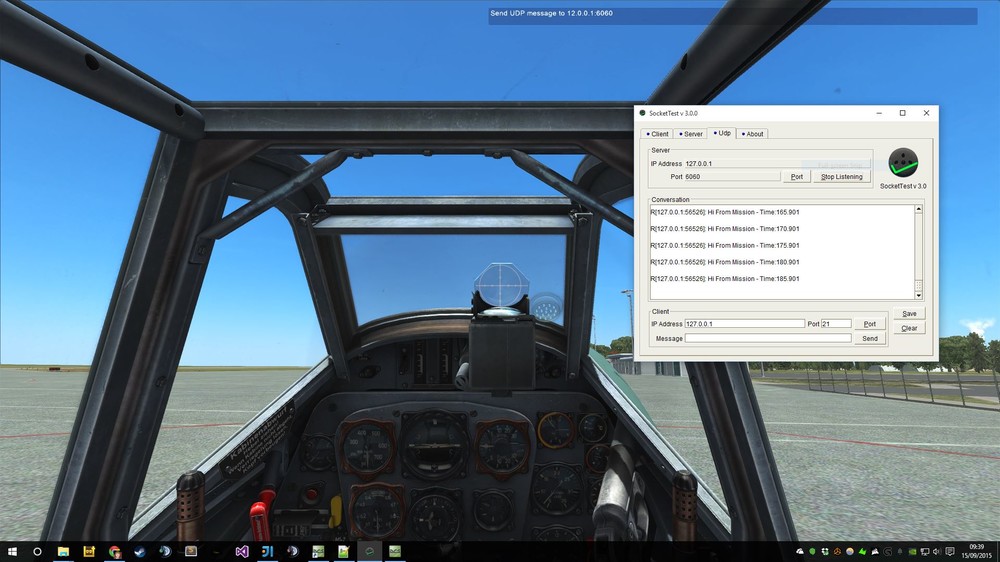The image size is (1000, 562).
Task: Click the conversation scrollbar thumb
Action: coord(918,285)
